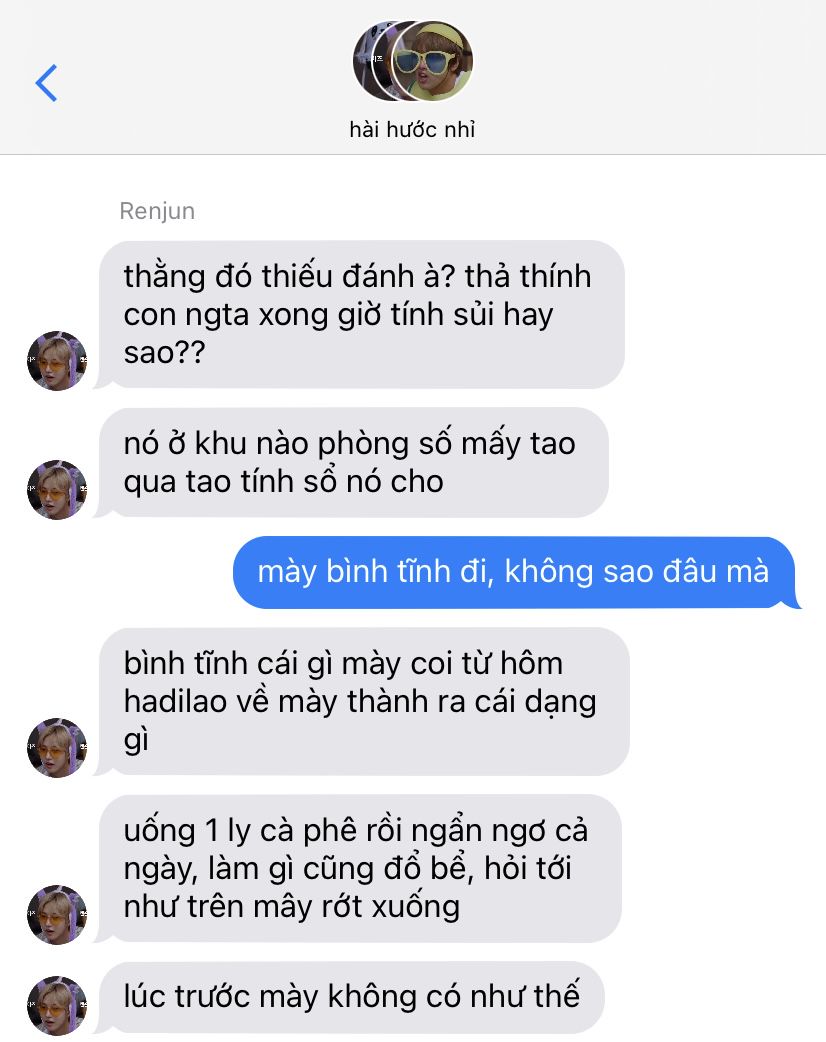This screenshot has height=1042, width=826.
Task: Open group info via "hài hước nhỉ" title
Action: point(412,129)
